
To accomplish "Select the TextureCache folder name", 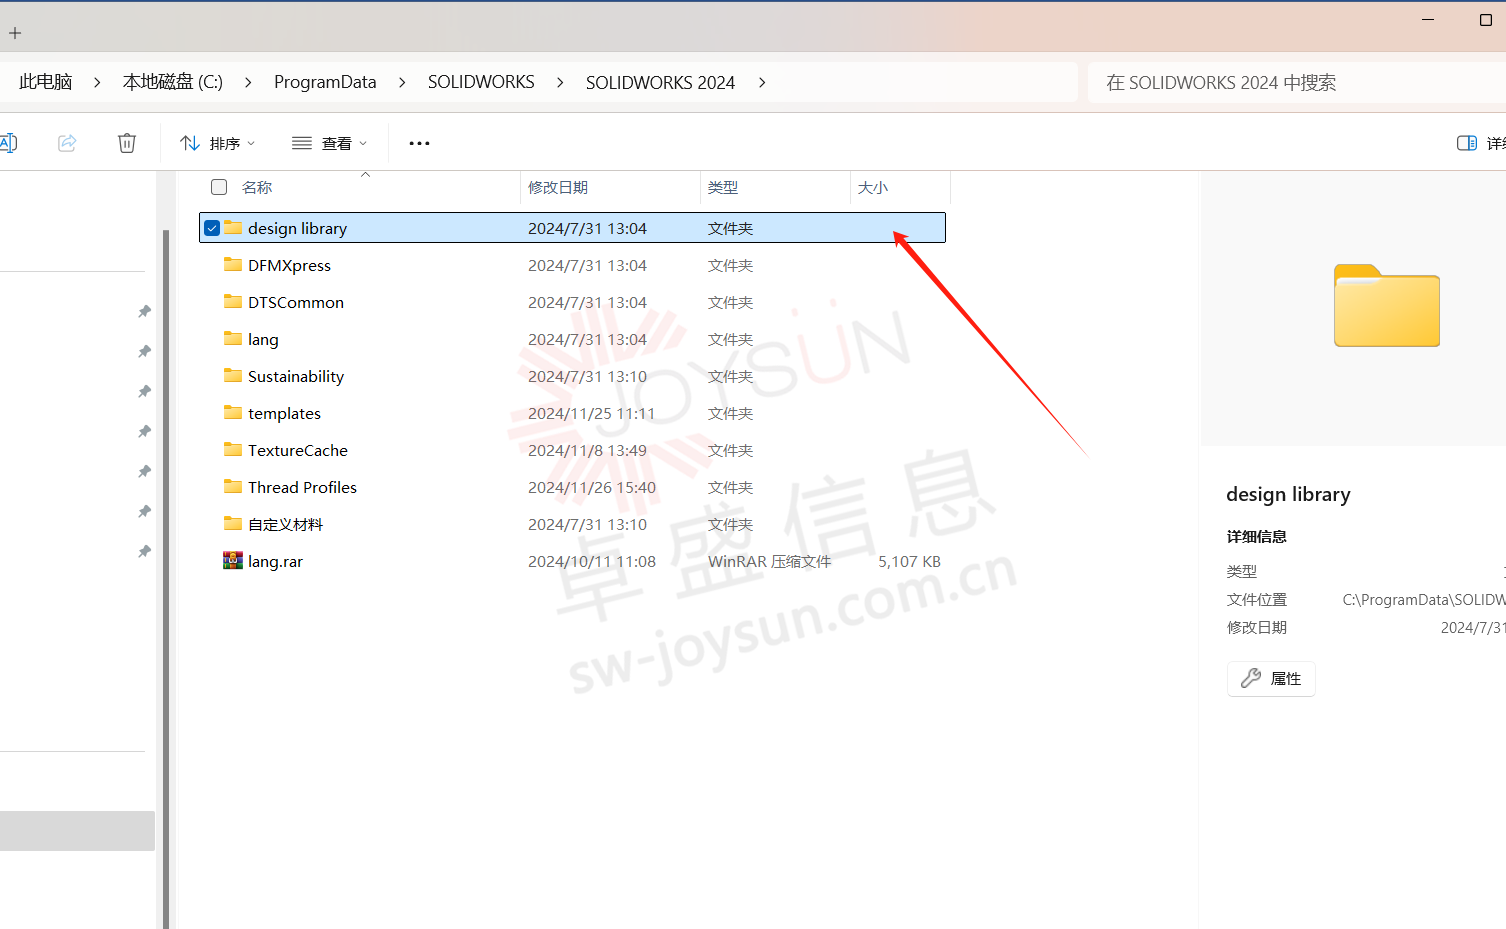I will 298,450.
